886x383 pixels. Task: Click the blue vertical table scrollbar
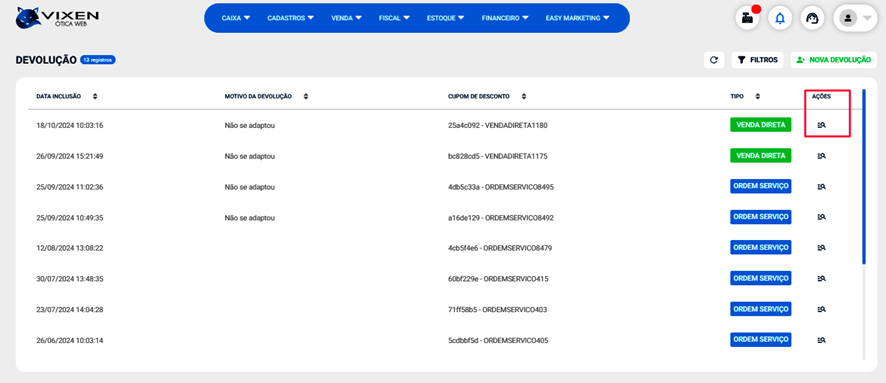click(863, 176)
